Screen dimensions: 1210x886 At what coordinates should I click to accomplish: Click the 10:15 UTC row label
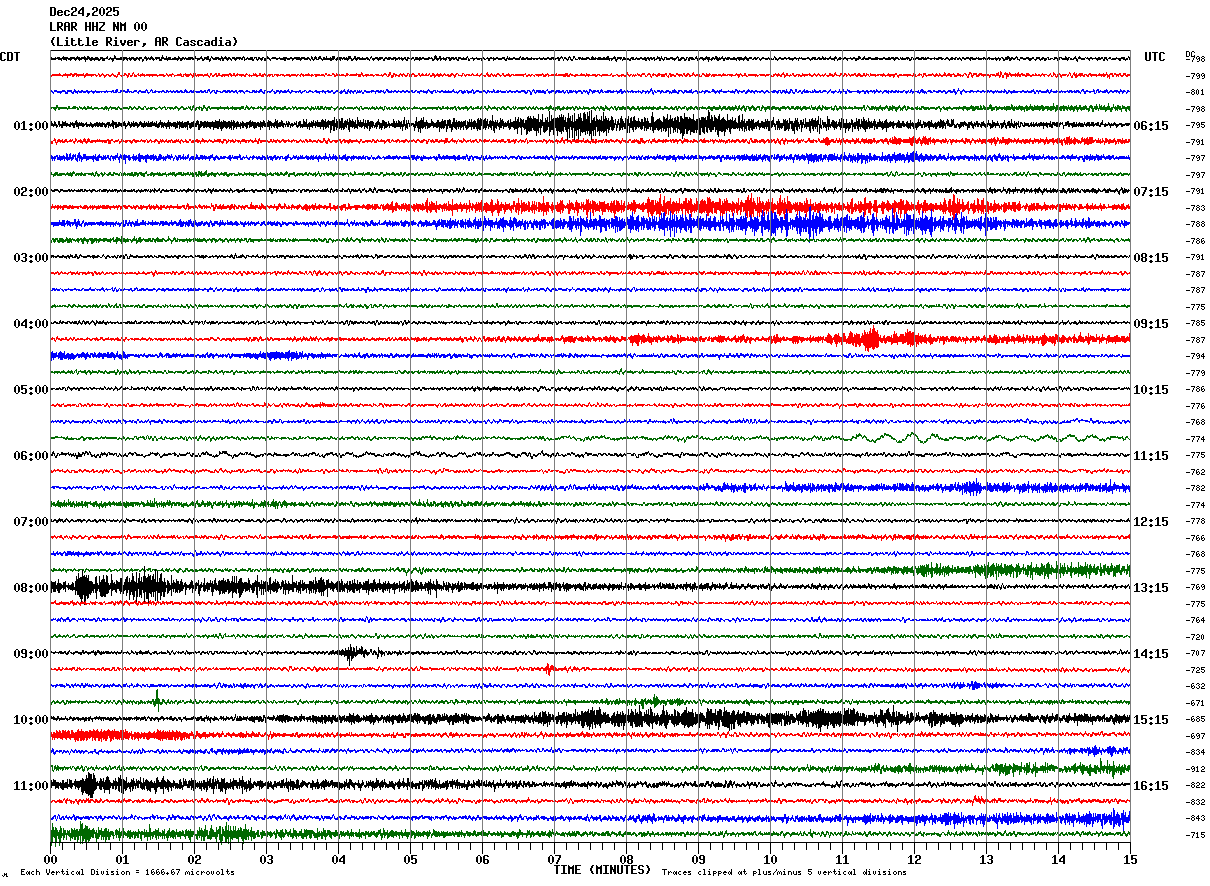[1152, 390]
